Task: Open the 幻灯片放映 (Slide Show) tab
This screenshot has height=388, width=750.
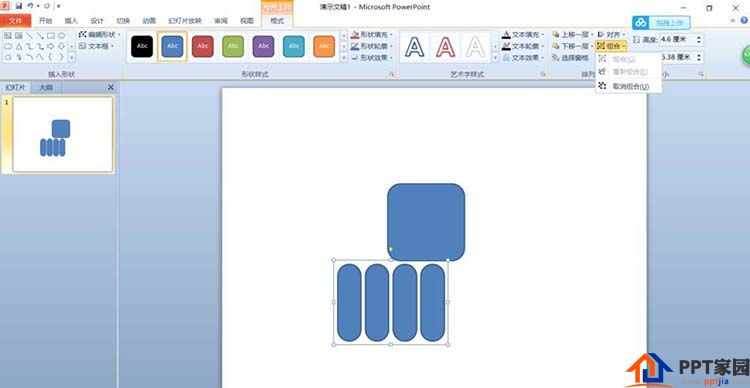Action: click(185, 21)
